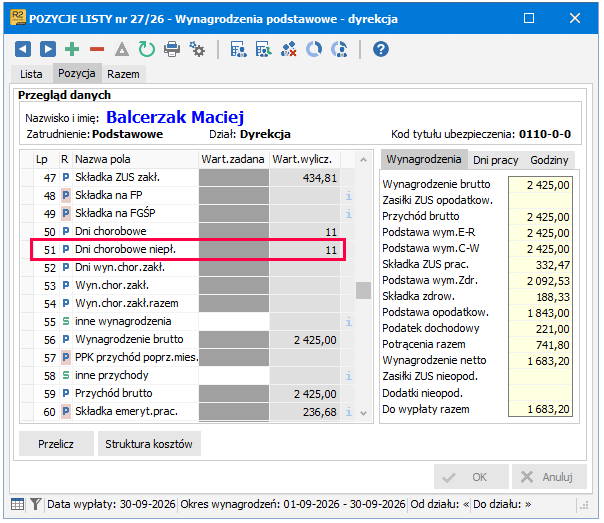This screenshot has width=604, height=523.
Task: Click info icon in Składka na FP row
Action: 349,196
